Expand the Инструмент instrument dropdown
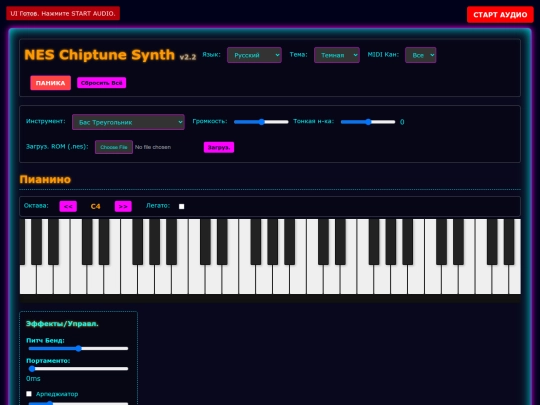 pos(128,122)
